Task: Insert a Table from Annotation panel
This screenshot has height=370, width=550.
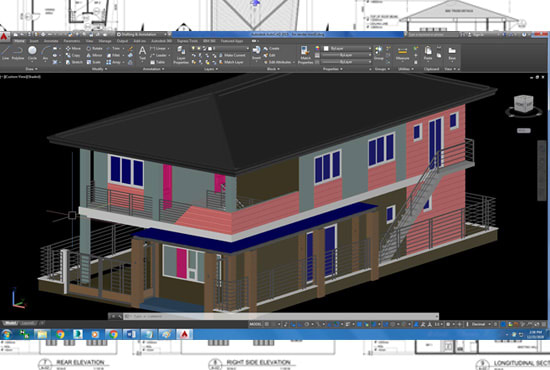Action: [157, 62]
